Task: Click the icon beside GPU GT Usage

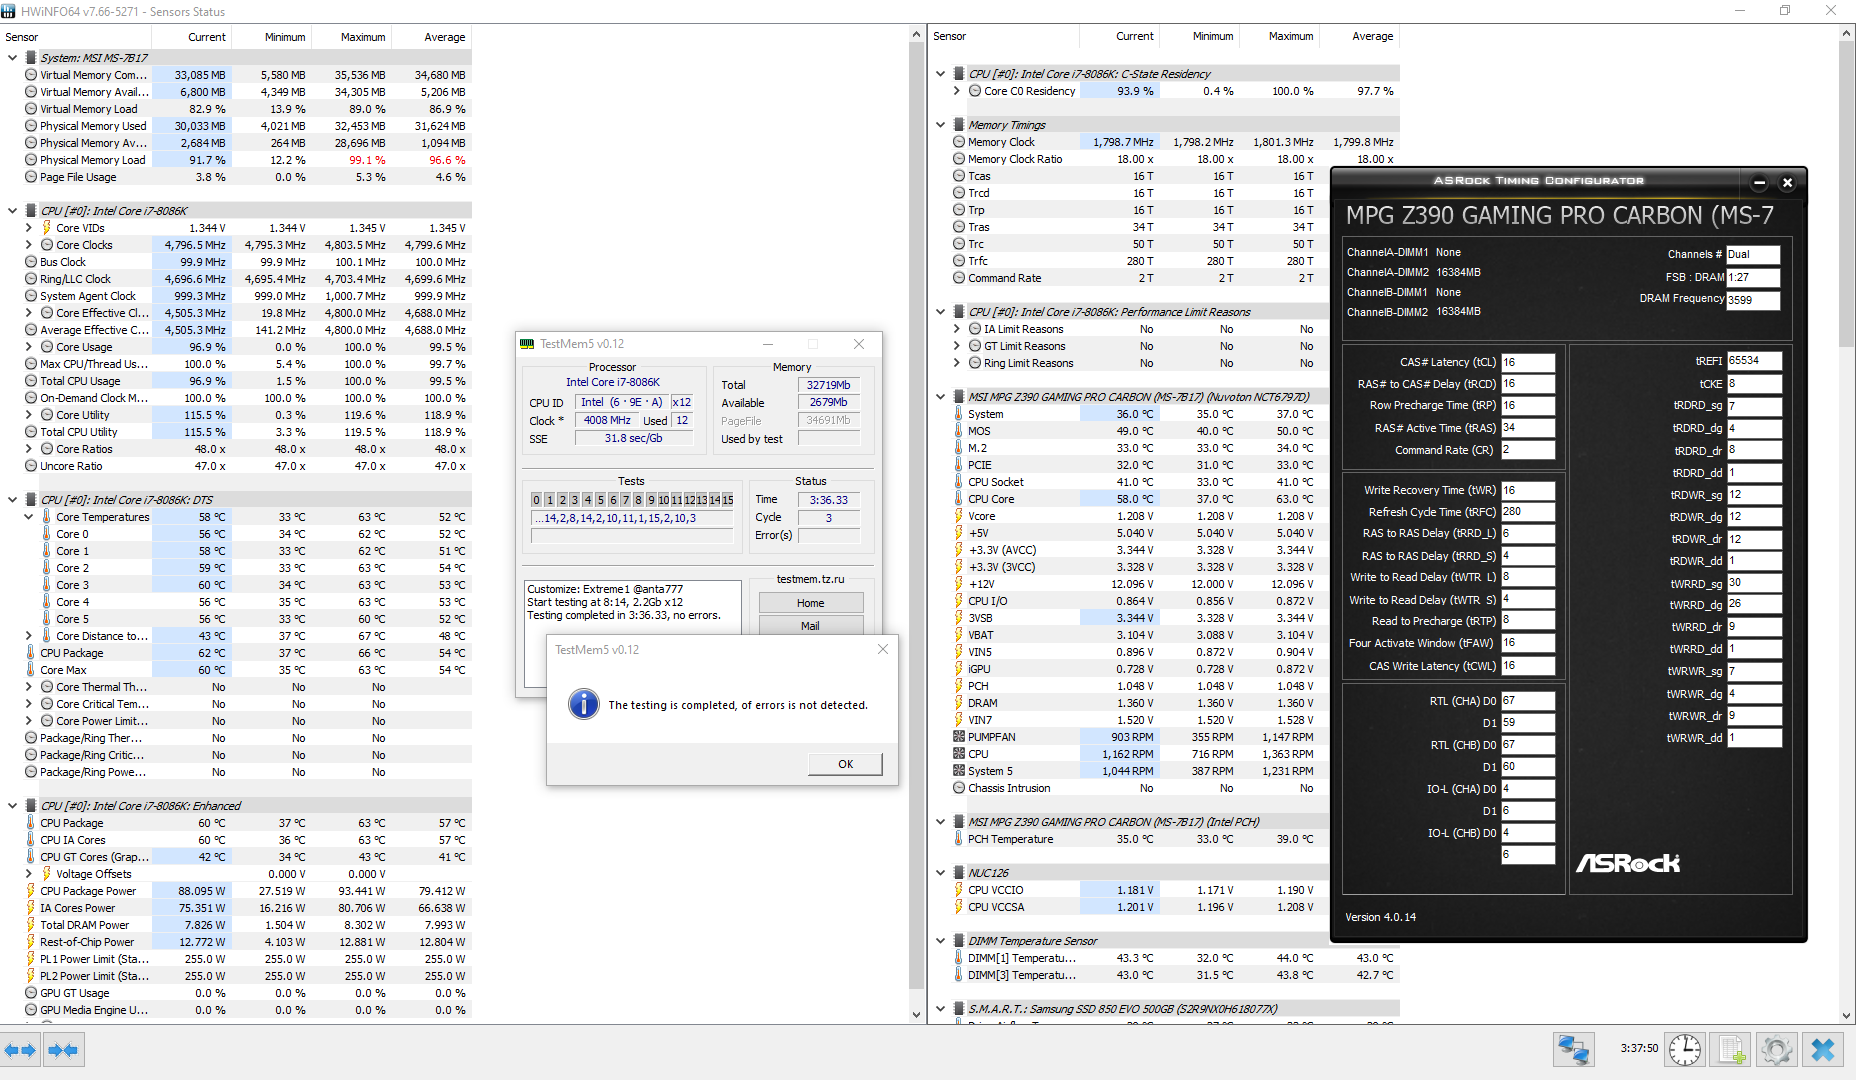Action: [31, 993]
